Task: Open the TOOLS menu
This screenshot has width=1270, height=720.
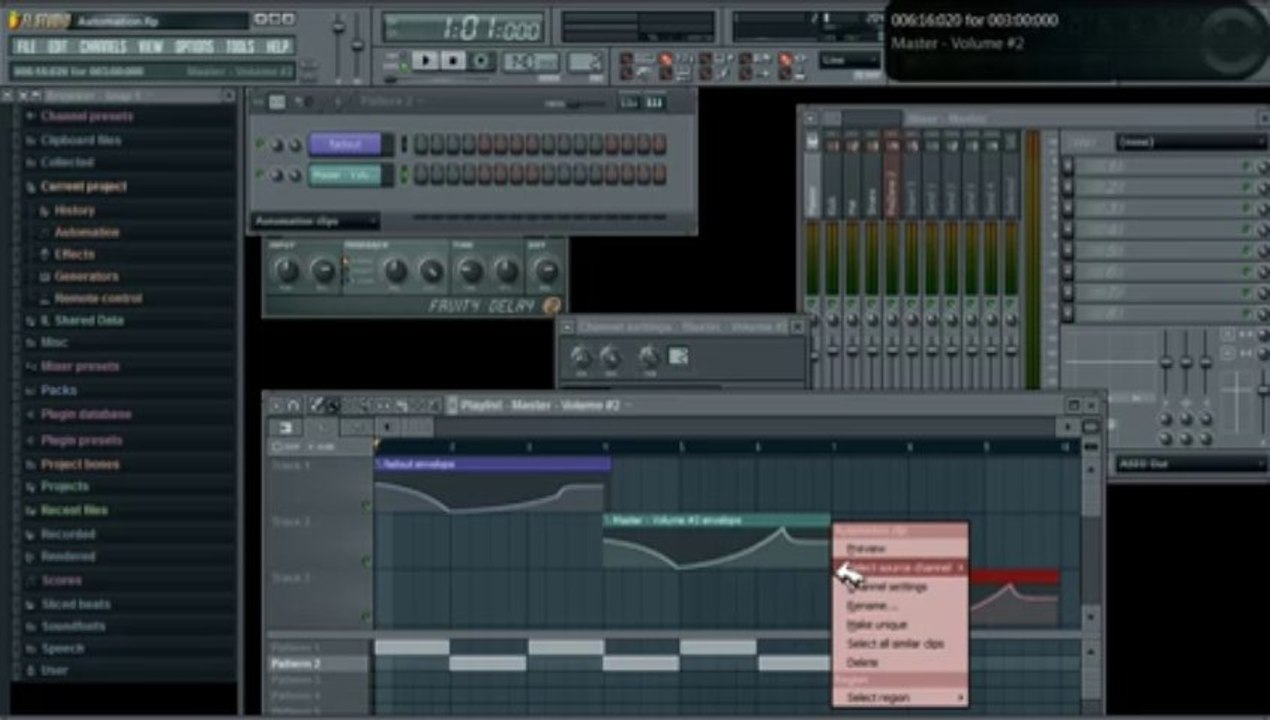Action: [x=240, y=47]
